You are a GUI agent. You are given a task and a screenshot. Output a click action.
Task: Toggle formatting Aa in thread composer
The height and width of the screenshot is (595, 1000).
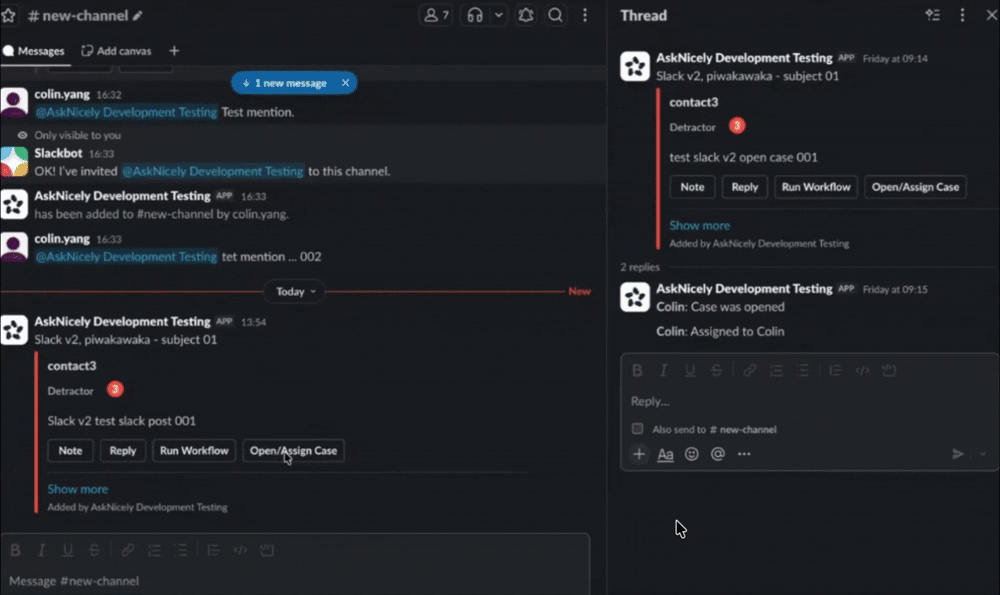pyautogui.click(x=665, y=454)
